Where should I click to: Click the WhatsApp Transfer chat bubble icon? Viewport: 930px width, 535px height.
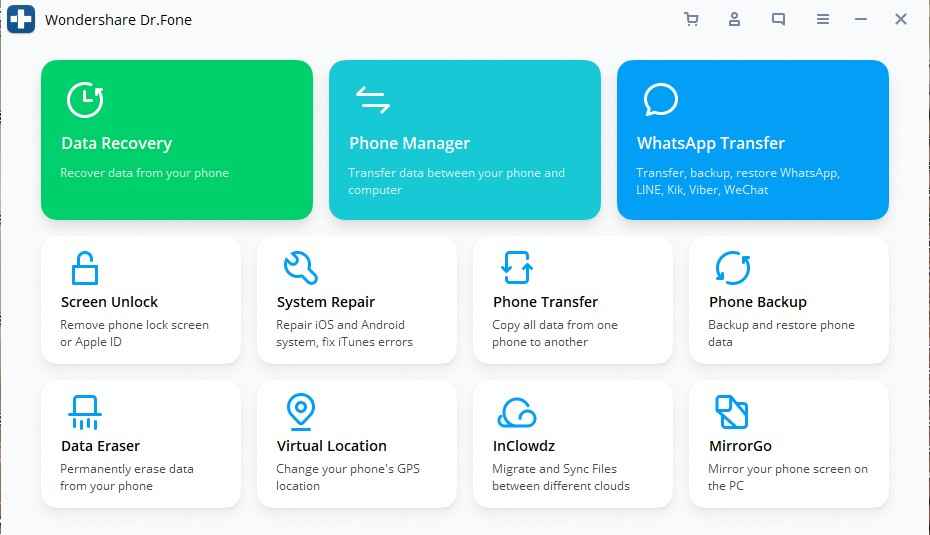(x=660, y=100)
